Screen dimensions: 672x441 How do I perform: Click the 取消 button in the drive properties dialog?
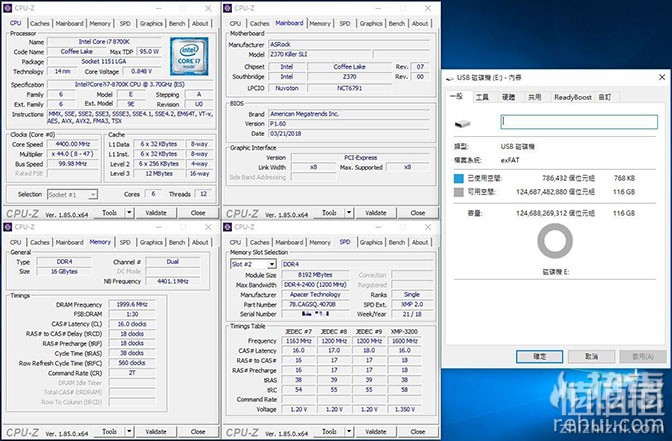591,357
